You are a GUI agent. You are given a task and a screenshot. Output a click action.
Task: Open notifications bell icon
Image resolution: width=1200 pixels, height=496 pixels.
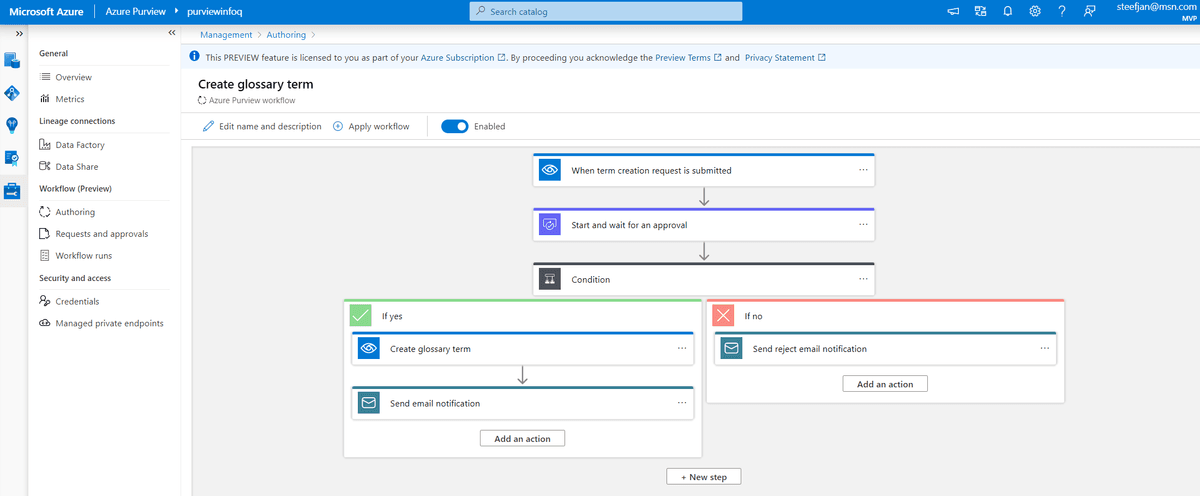point(1007,11)
